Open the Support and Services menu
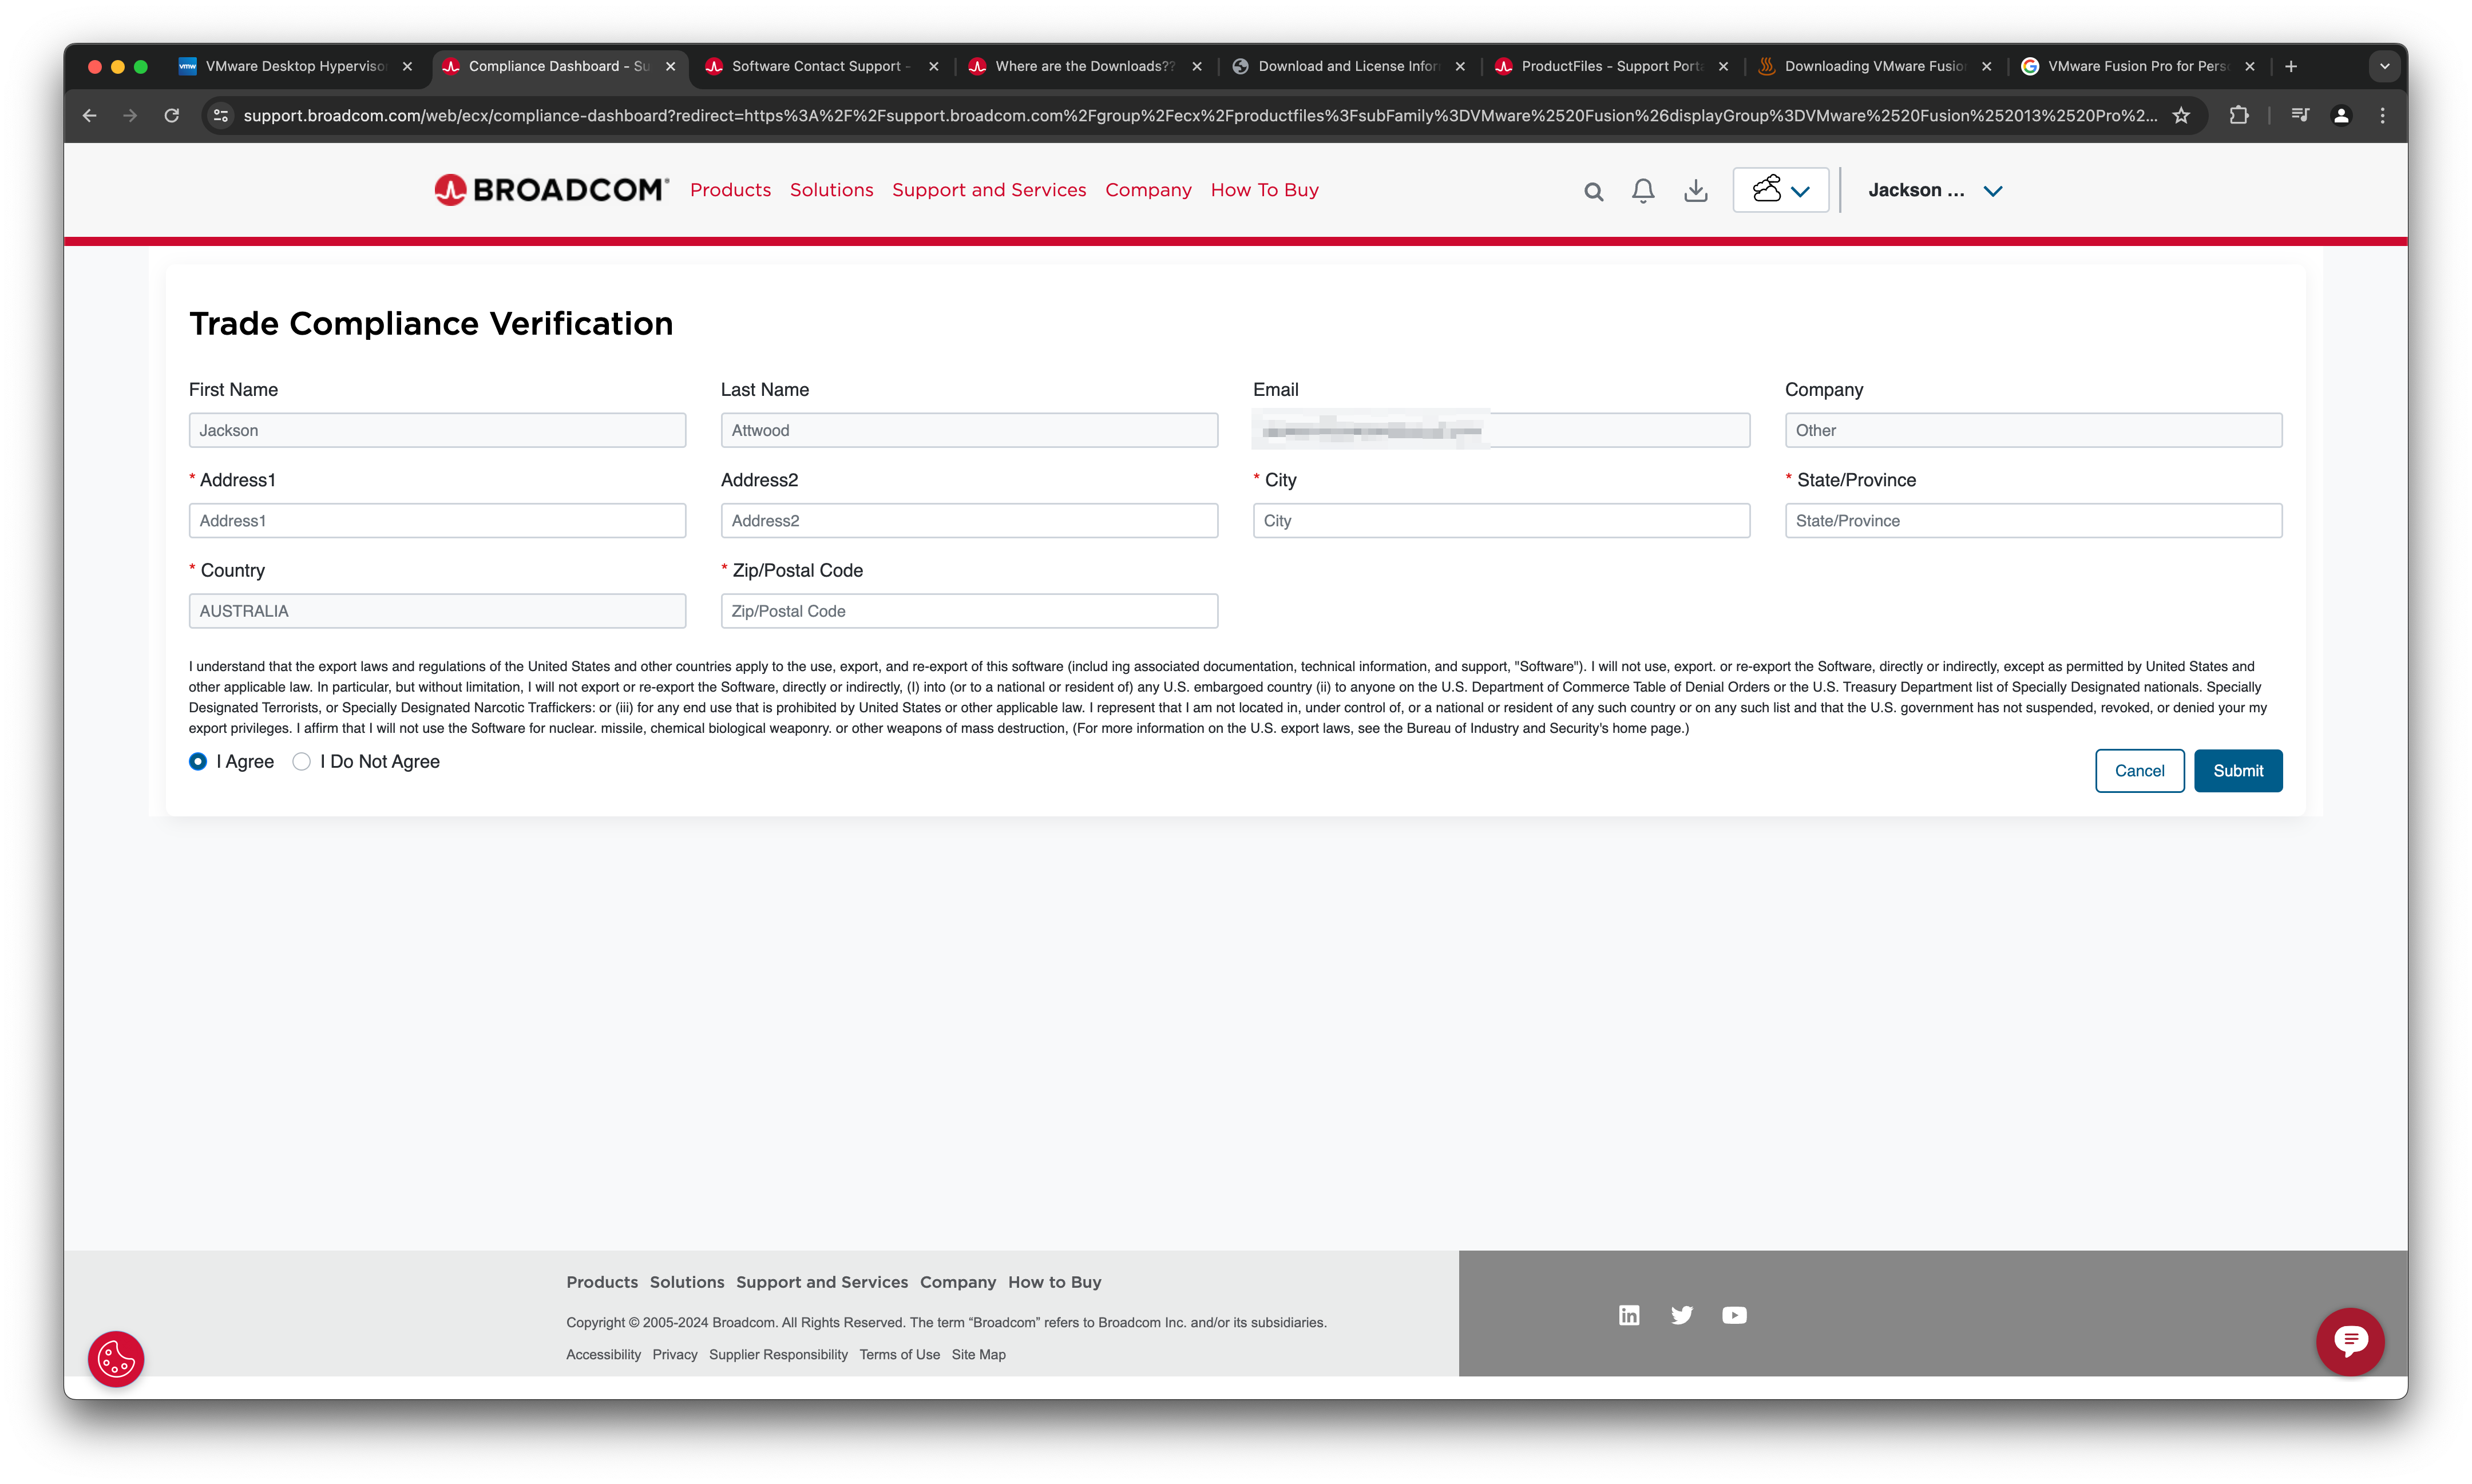Viewport: 2472px width, 1484px height. coord(988,190)
